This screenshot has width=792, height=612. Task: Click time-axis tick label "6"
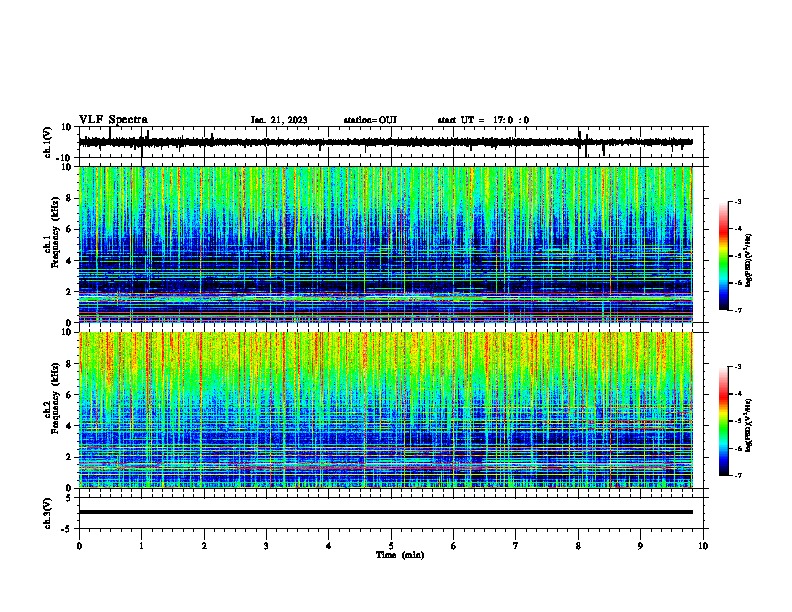point(454,546)
